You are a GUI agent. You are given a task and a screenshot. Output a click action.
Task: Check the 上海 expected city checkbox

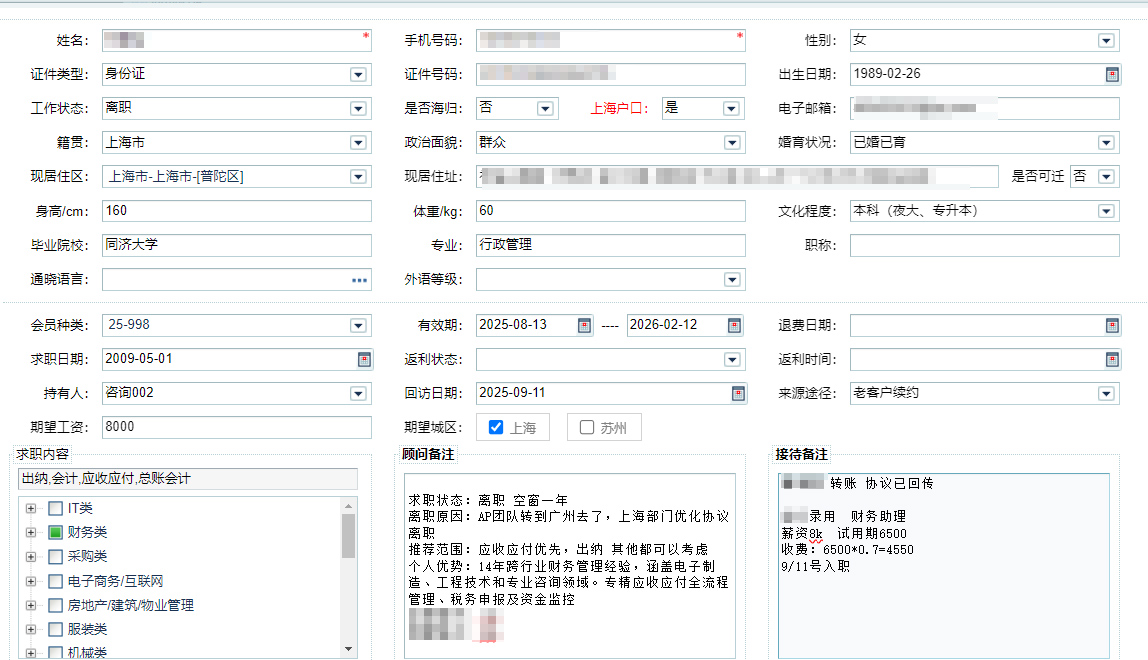pyautogui.click(x=496, y=427)
